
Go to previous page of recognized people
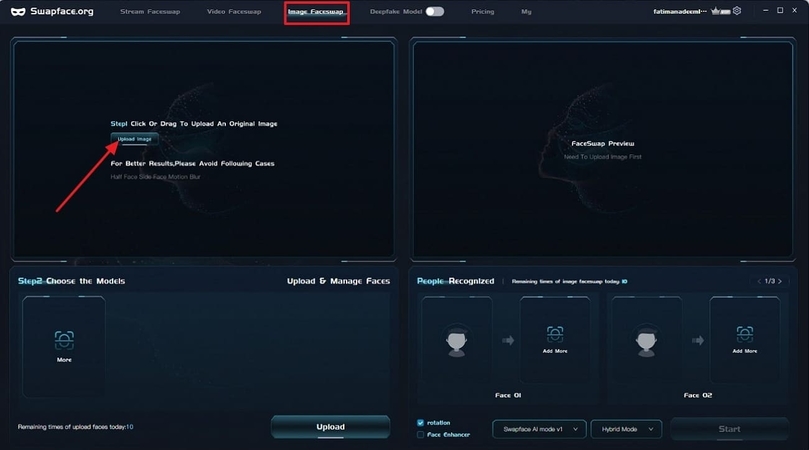tap(759, 281)
